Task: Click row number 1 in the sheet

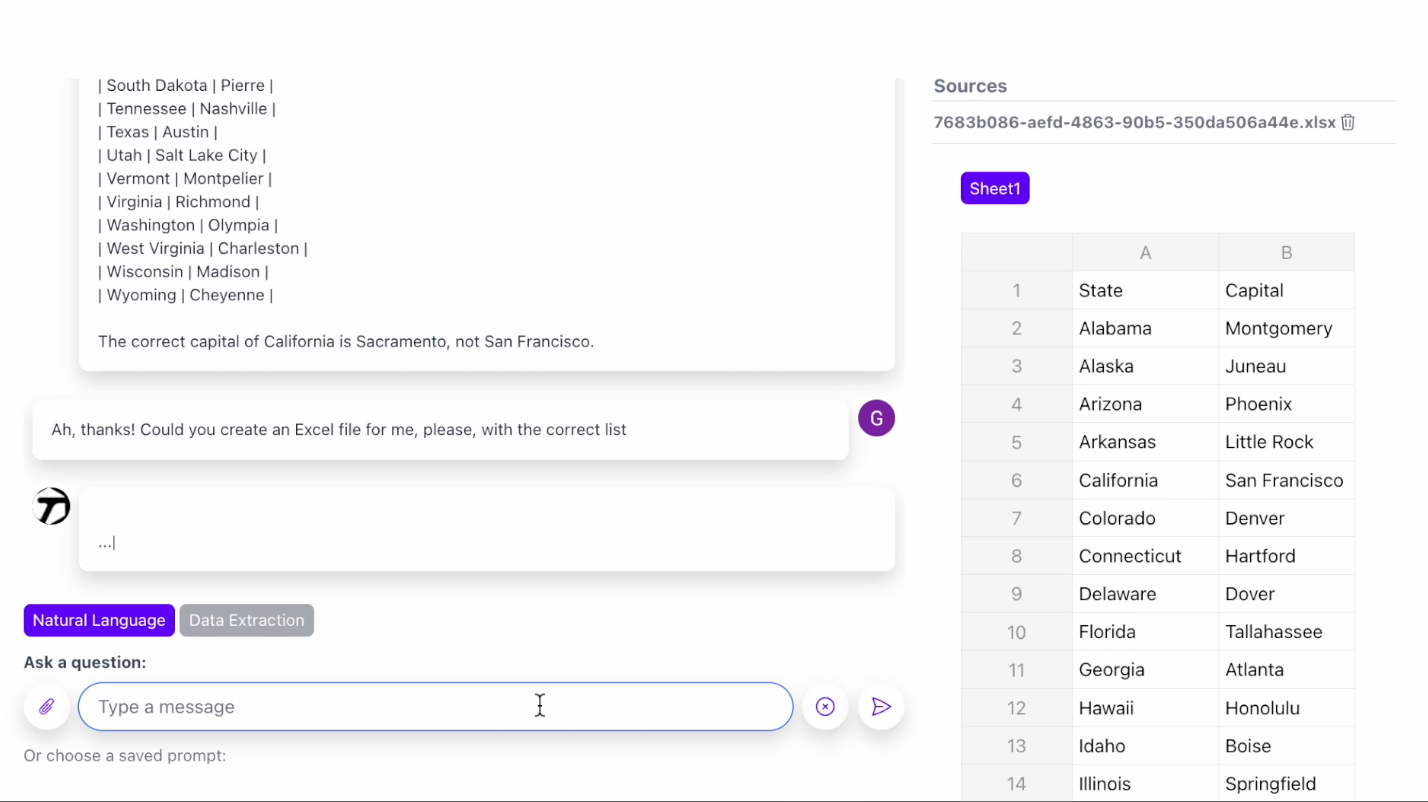Action: click(x=1016, y=290)
